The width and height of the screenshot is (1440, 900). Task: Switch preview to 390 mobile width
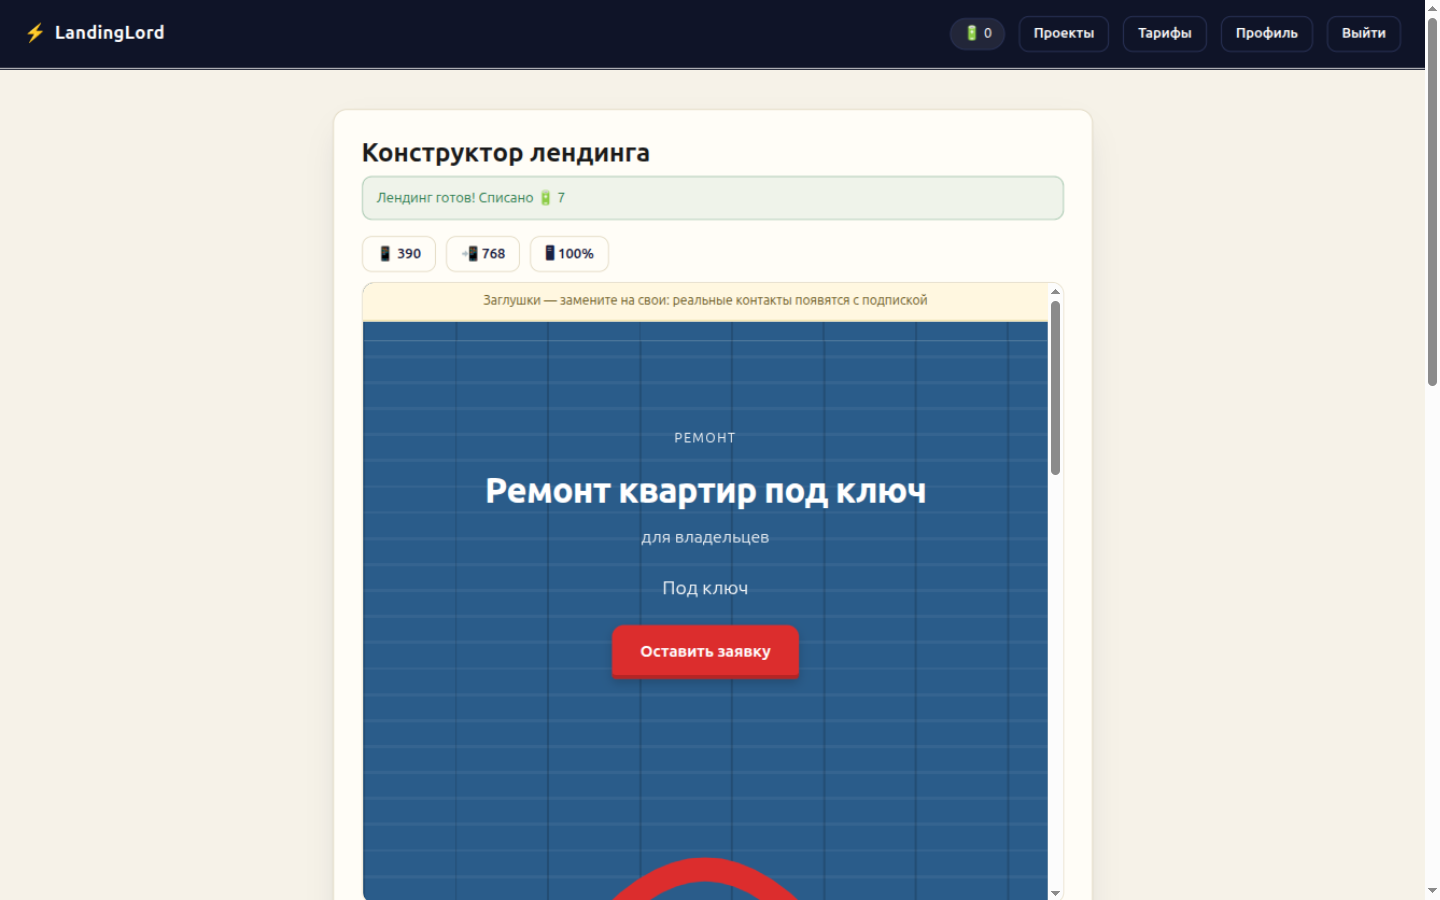pyautogui.click(x=399, y=254)
